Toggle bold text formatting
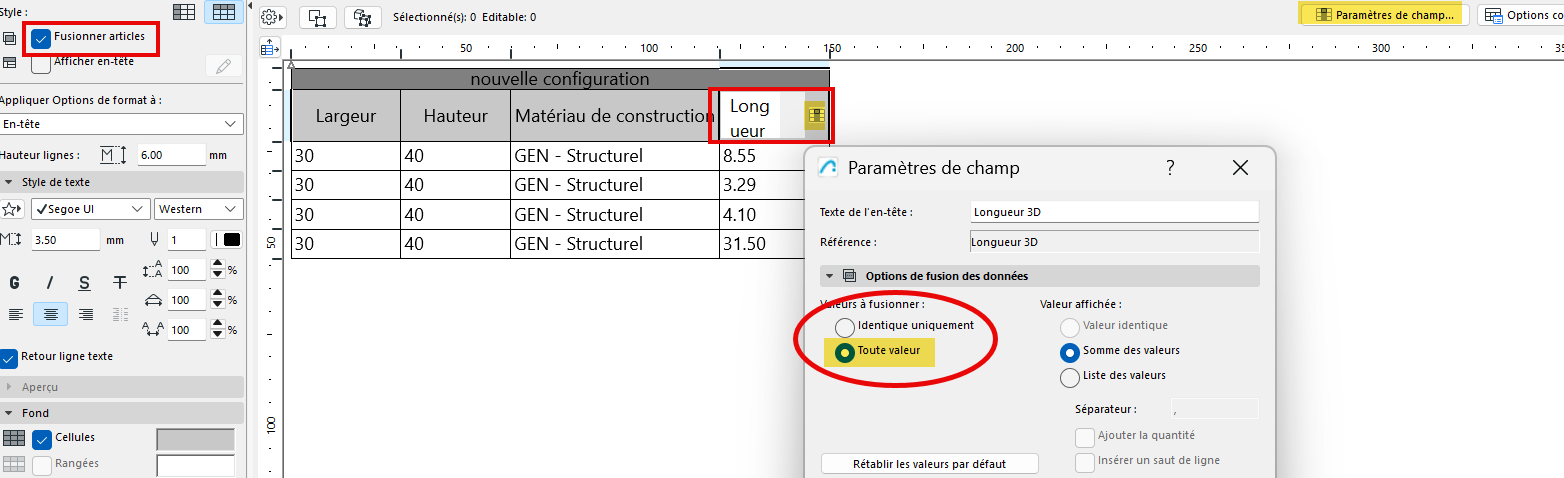Screen dimensions: 1564x478 pyautogui.click(x=15, y=283)
